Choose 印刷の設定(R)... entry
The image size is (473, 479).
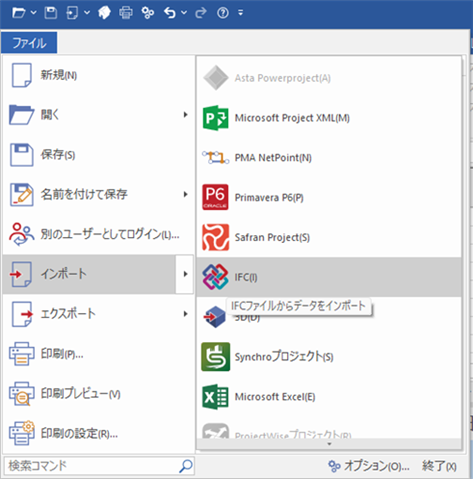tap(98, 433)
